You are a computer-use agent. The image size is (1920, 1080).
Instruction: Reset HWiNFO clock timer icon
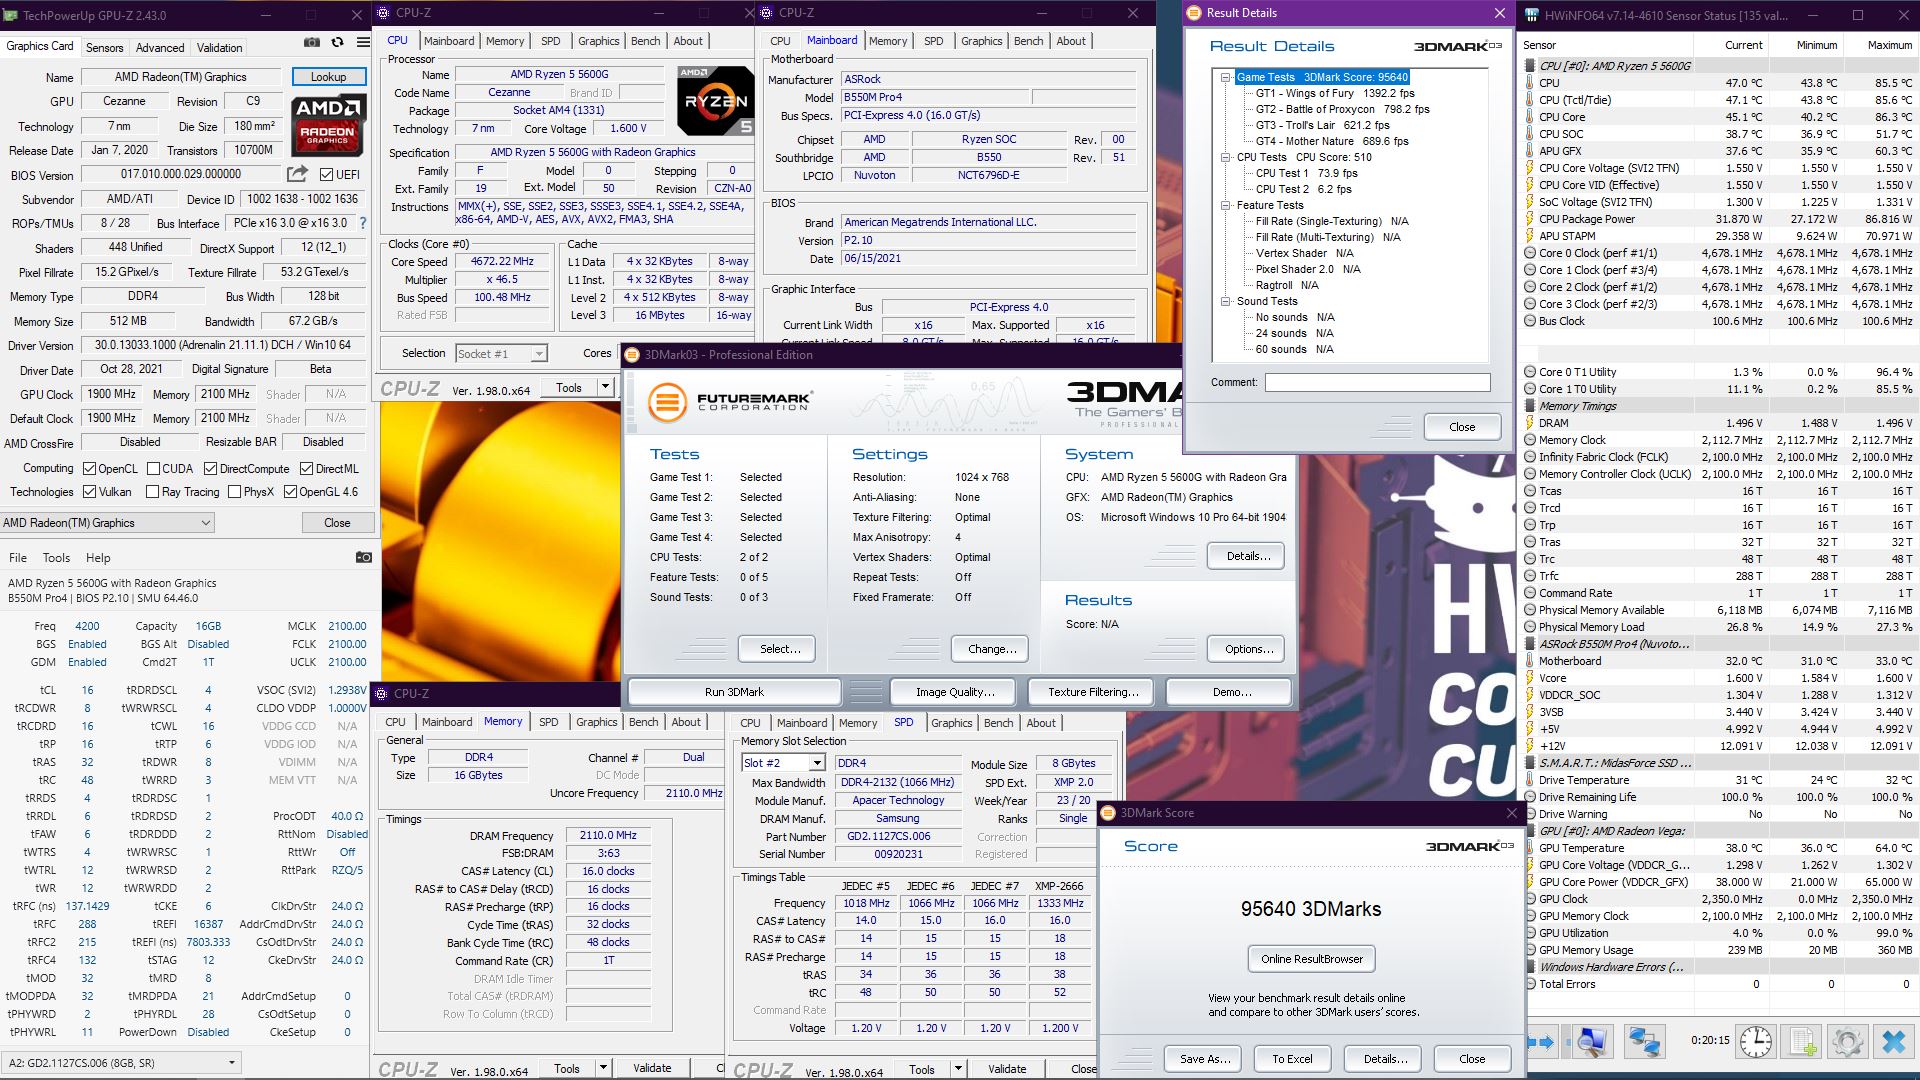coord(1756,1041)
